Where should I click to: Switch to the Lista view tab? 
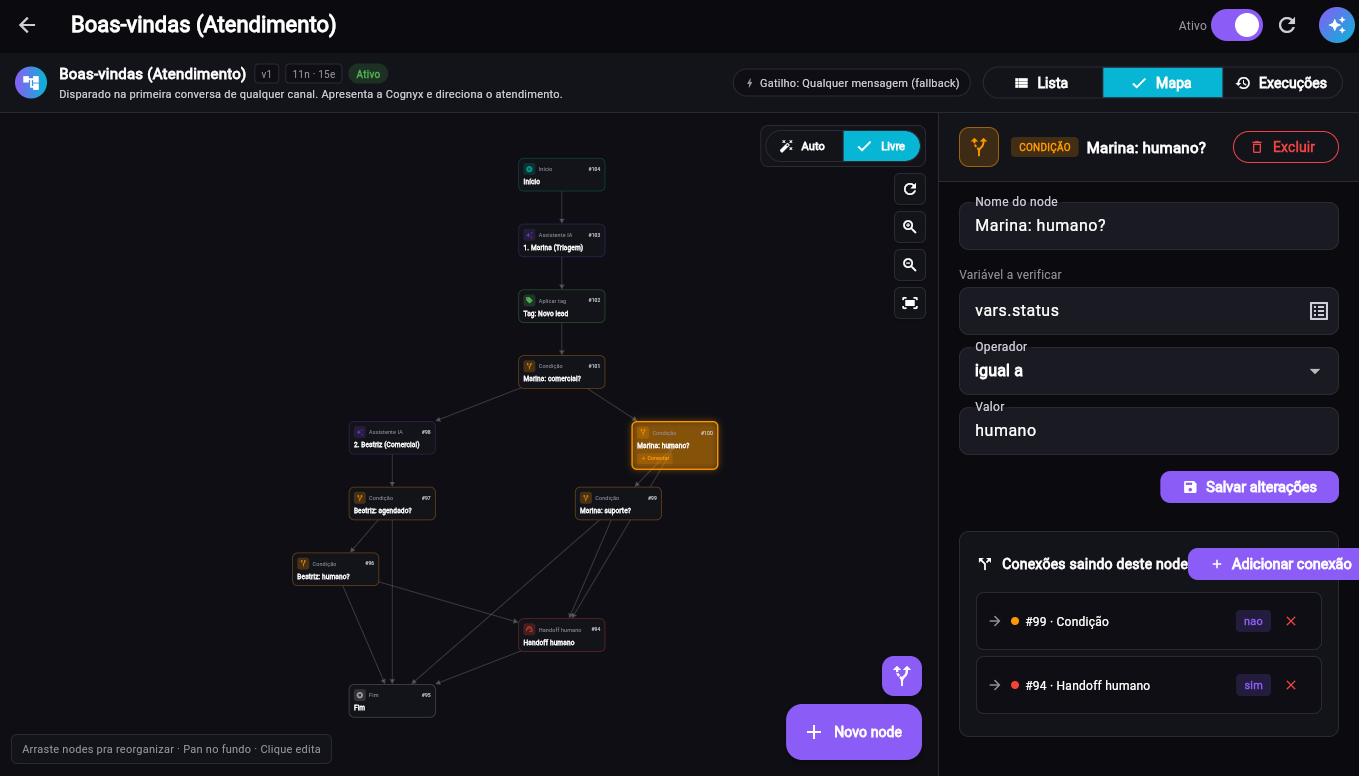coord(1042,83)
